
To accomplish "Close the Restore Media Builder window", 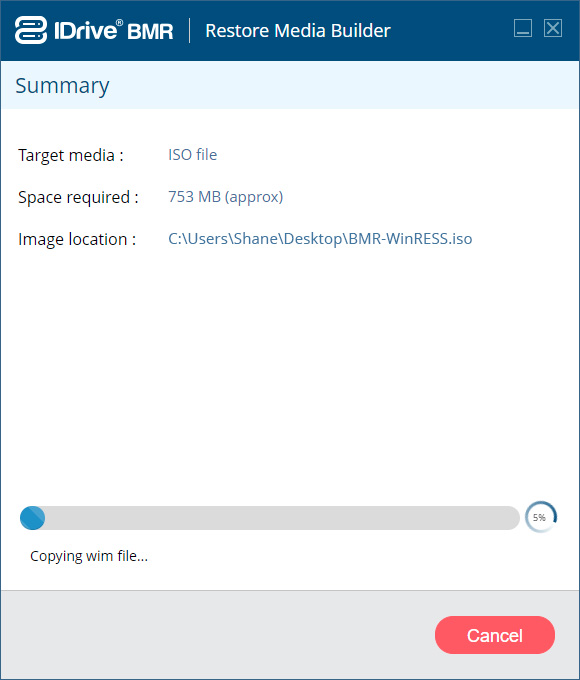I will 553,29.
